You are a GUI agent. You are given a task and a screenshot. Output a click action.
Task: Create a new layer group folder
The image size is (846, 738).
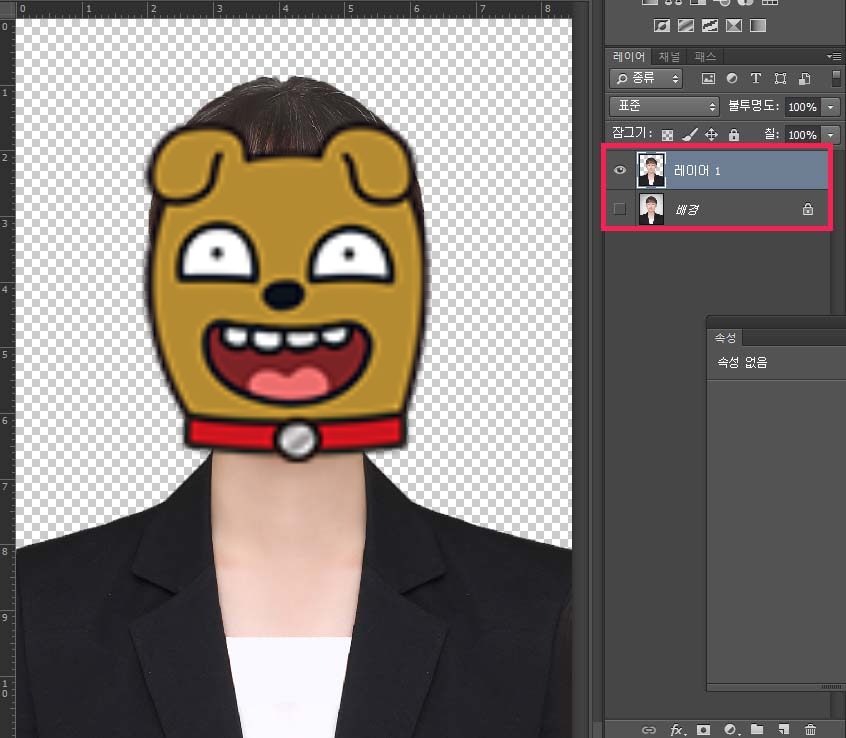pos(758,729)
